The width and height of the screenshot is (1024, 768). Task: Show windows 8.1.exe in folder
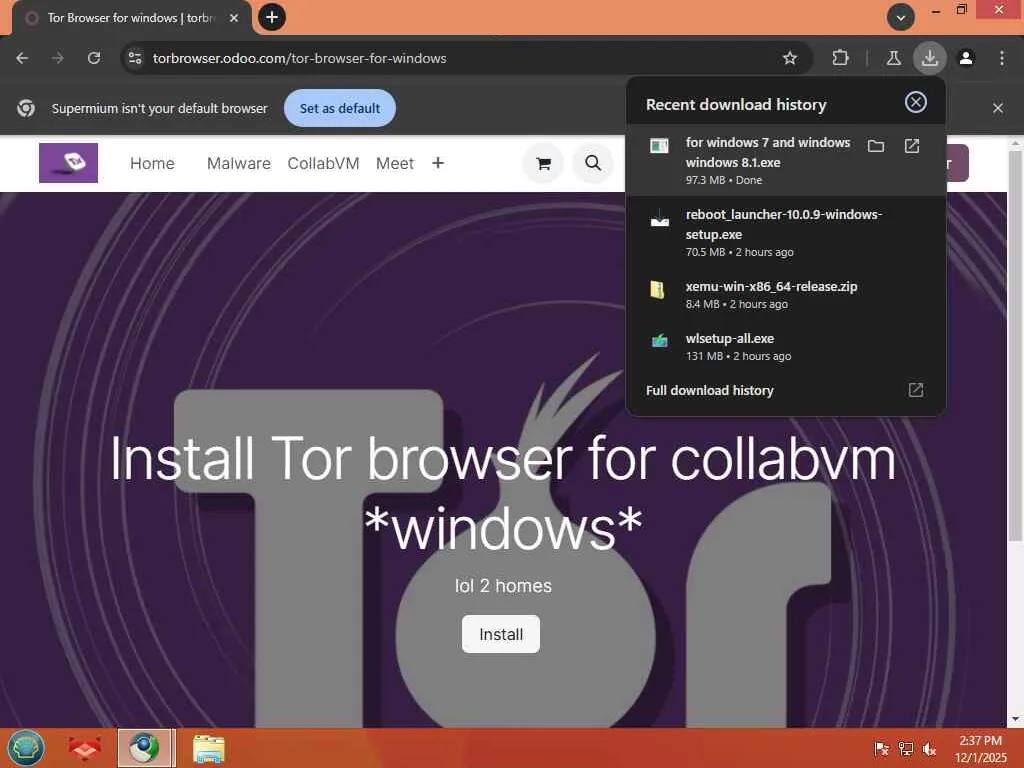click(876, 146)
